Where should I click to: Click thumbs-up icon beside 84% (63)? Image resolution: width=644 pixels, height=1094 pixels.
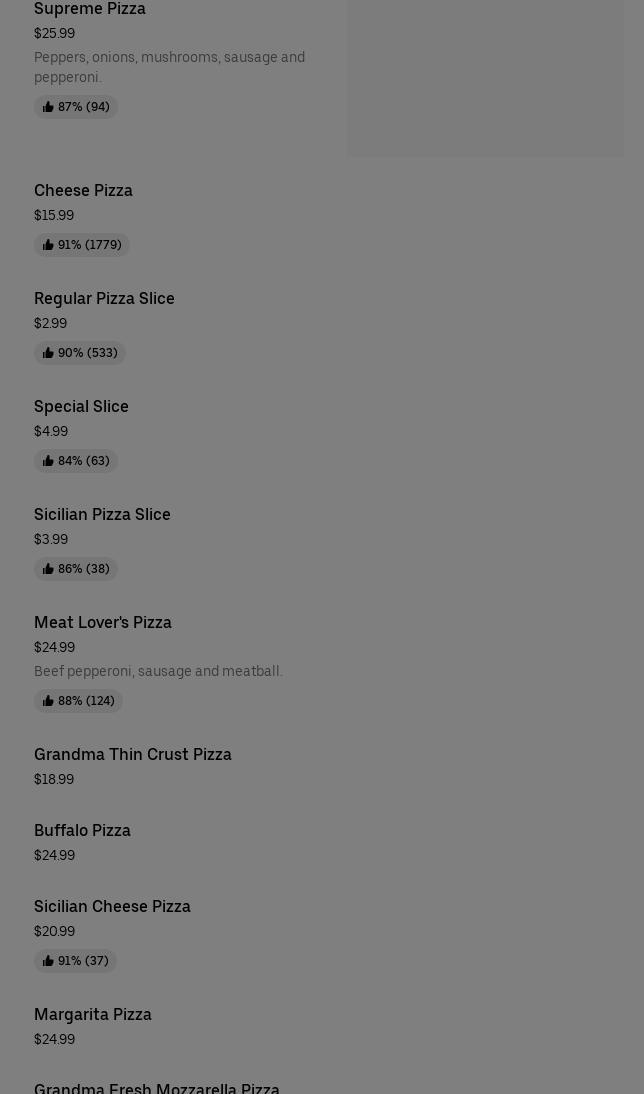48,461
